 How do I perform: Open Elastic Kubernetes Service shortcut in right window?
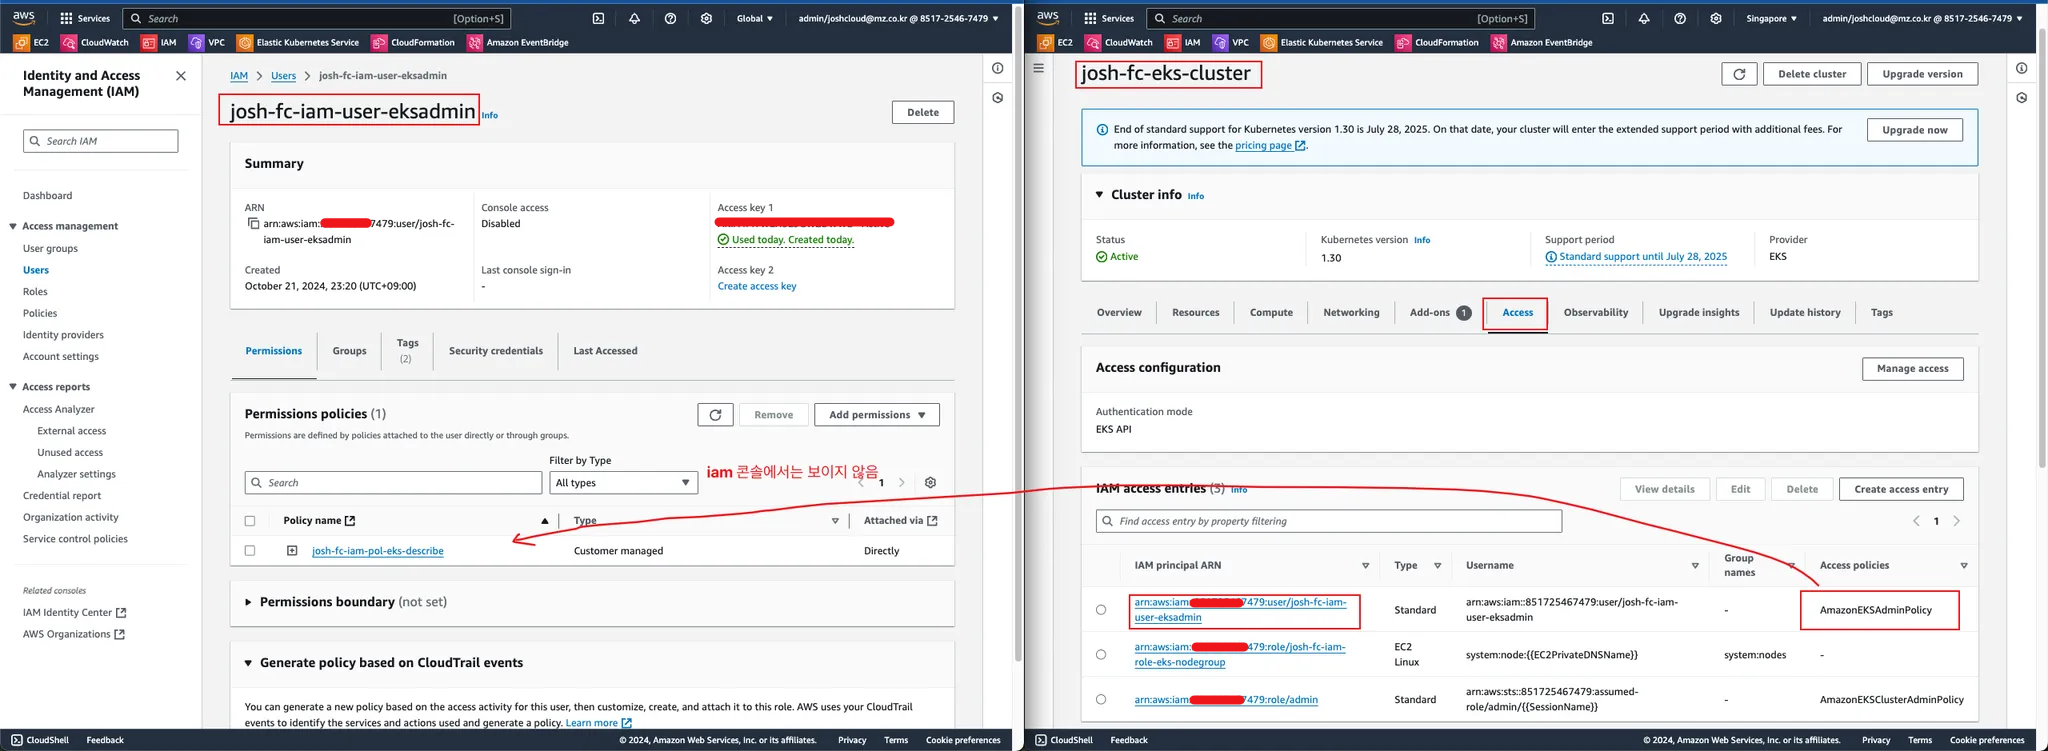coord(1322,42)
